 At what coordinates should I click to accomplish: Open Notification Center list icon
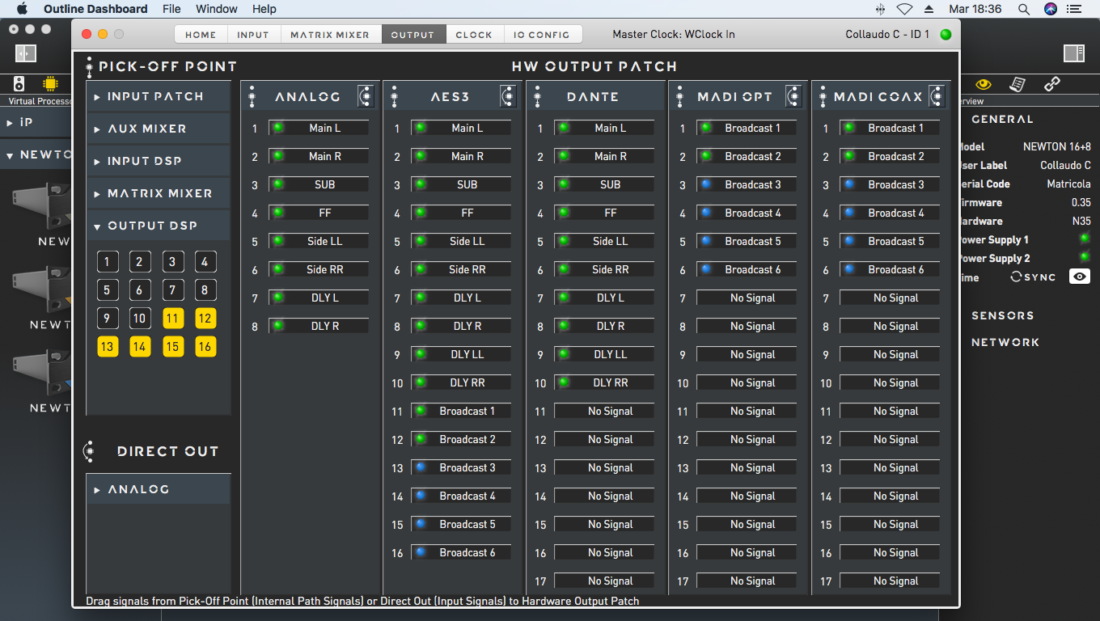[1074, 9]
